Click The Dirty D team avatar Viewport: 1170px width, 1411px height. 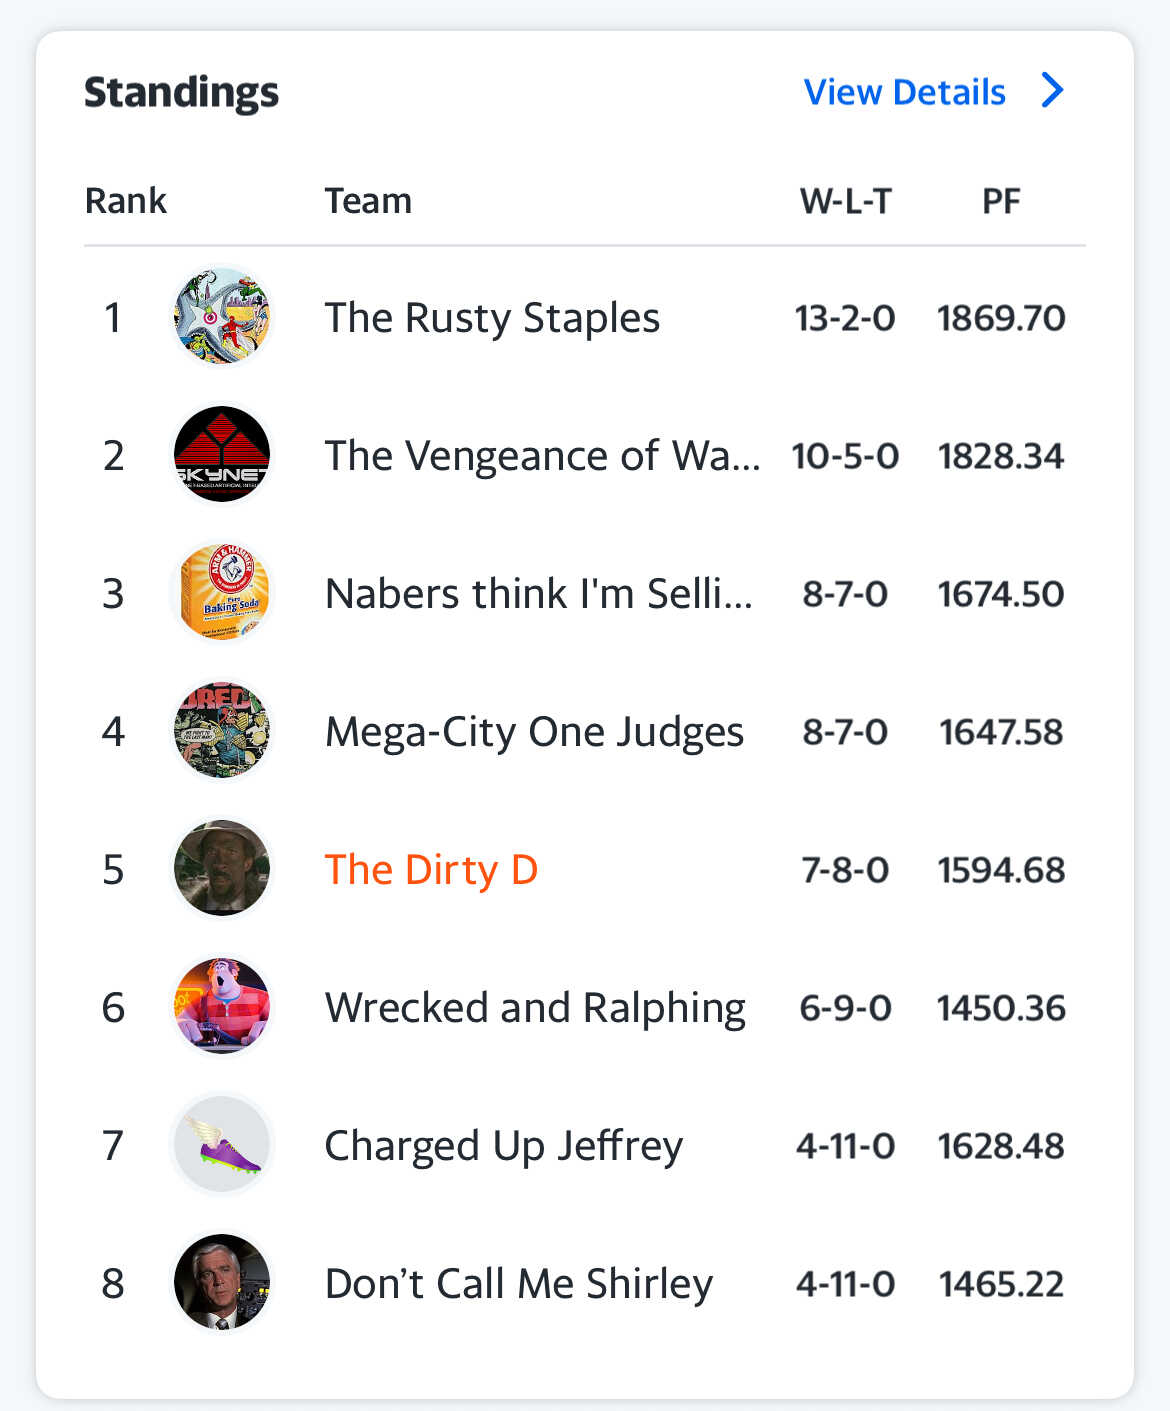tap(222, 869)
